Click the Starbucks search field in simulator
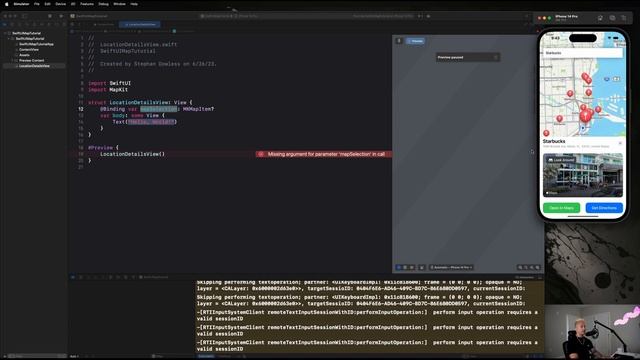This screenshot has width=640, height=360. click(x=583, y=53)
